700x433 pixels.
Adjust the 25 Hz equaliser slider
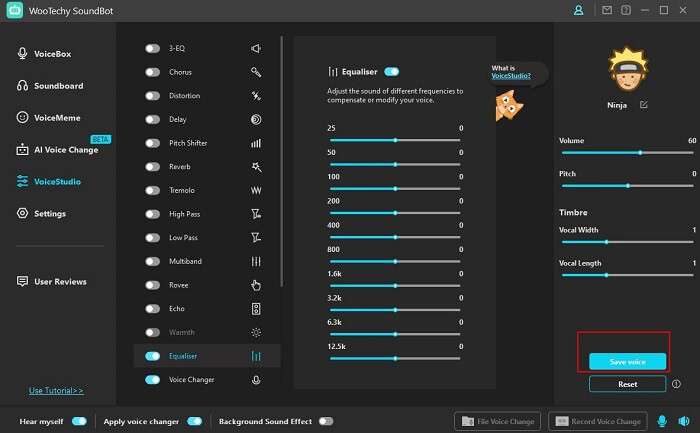point(395,140)
